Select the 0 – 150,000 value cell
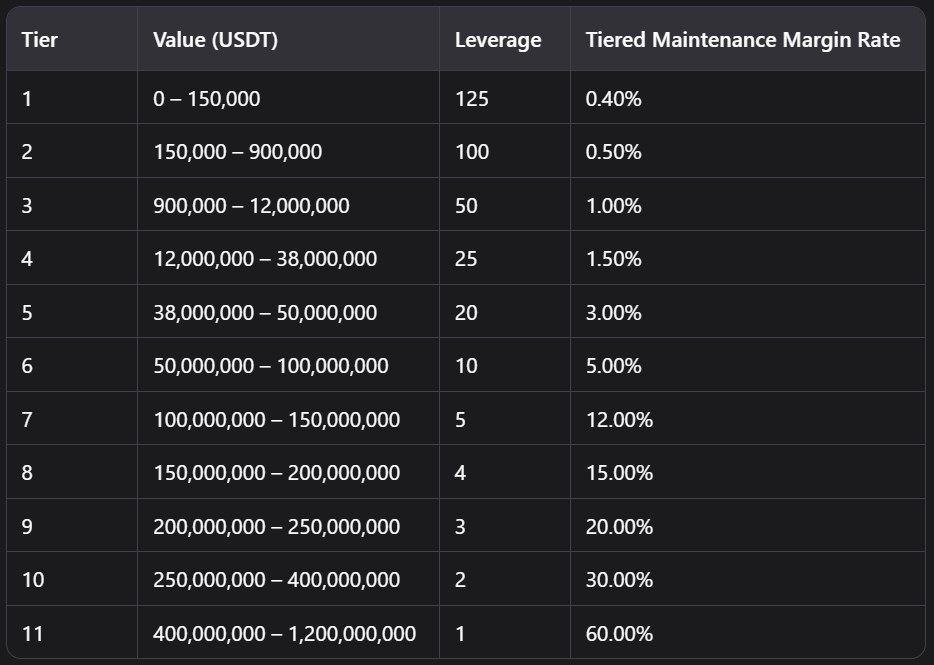934x665 pixels. click(206, 98)
